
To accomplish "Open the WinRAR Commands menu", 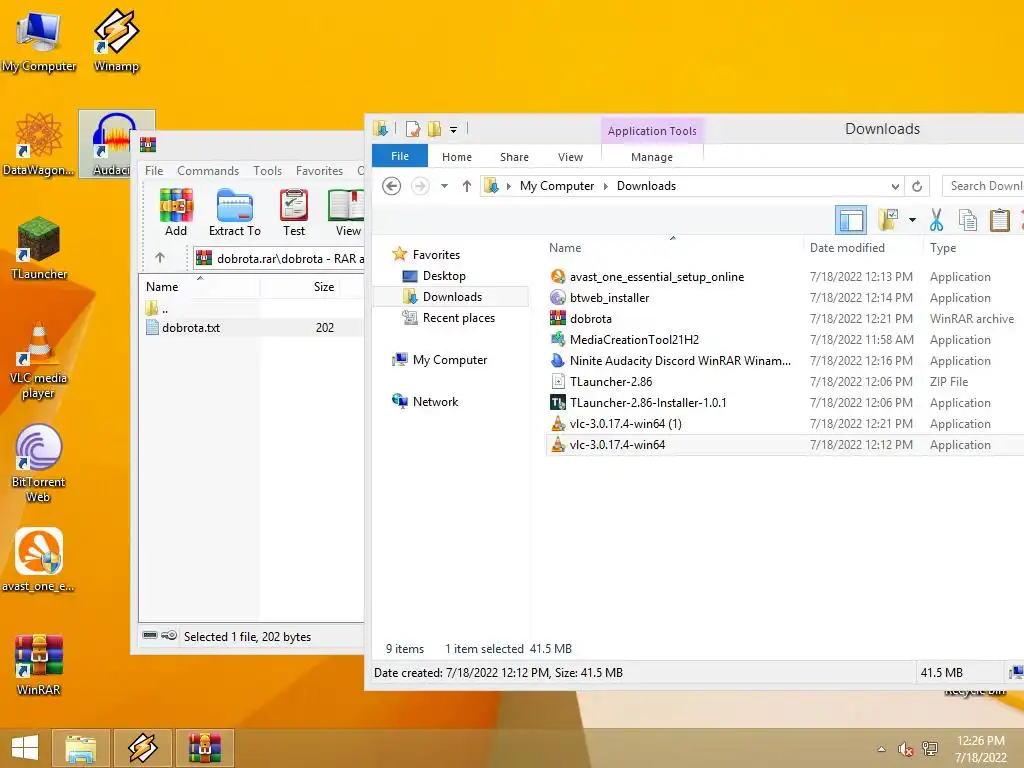I will 208,170.
